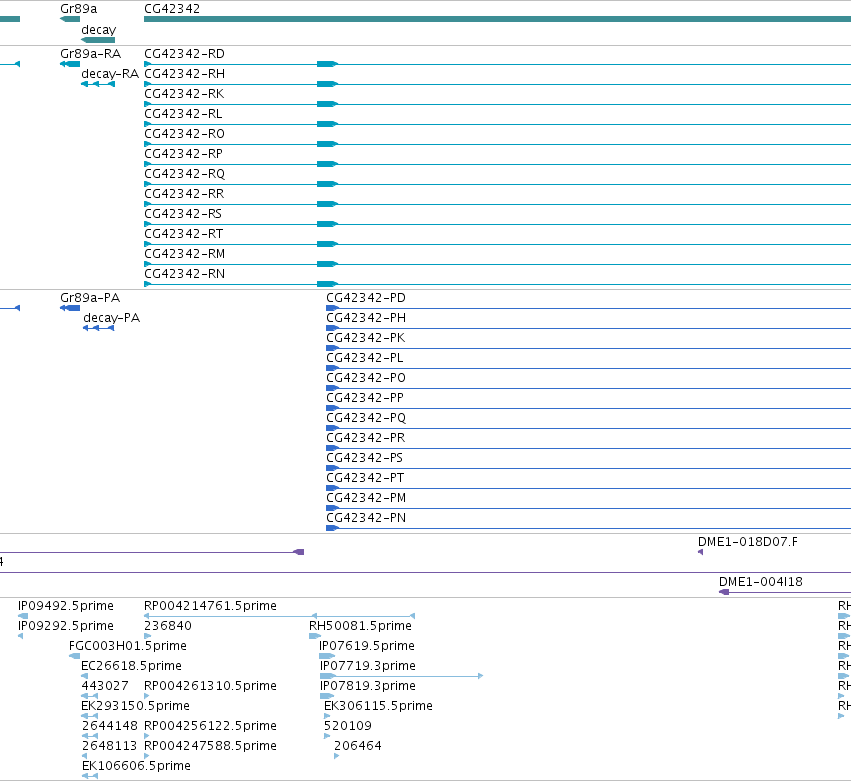The image size is (851, 781).
Task: Click protein decay-PA label
Action: click(x=112, y=318)
